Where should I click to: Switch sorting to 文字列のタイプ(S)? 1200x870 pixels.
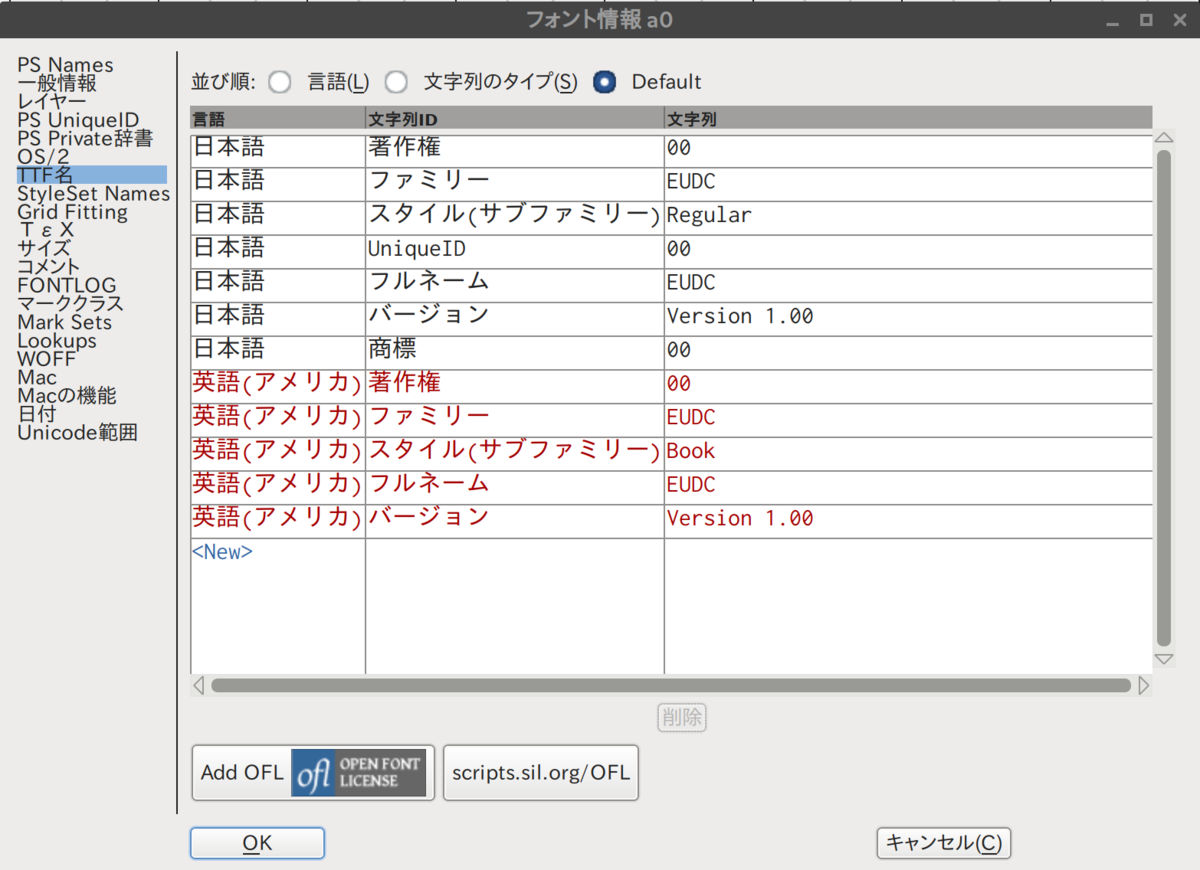(x=396, y=82)
